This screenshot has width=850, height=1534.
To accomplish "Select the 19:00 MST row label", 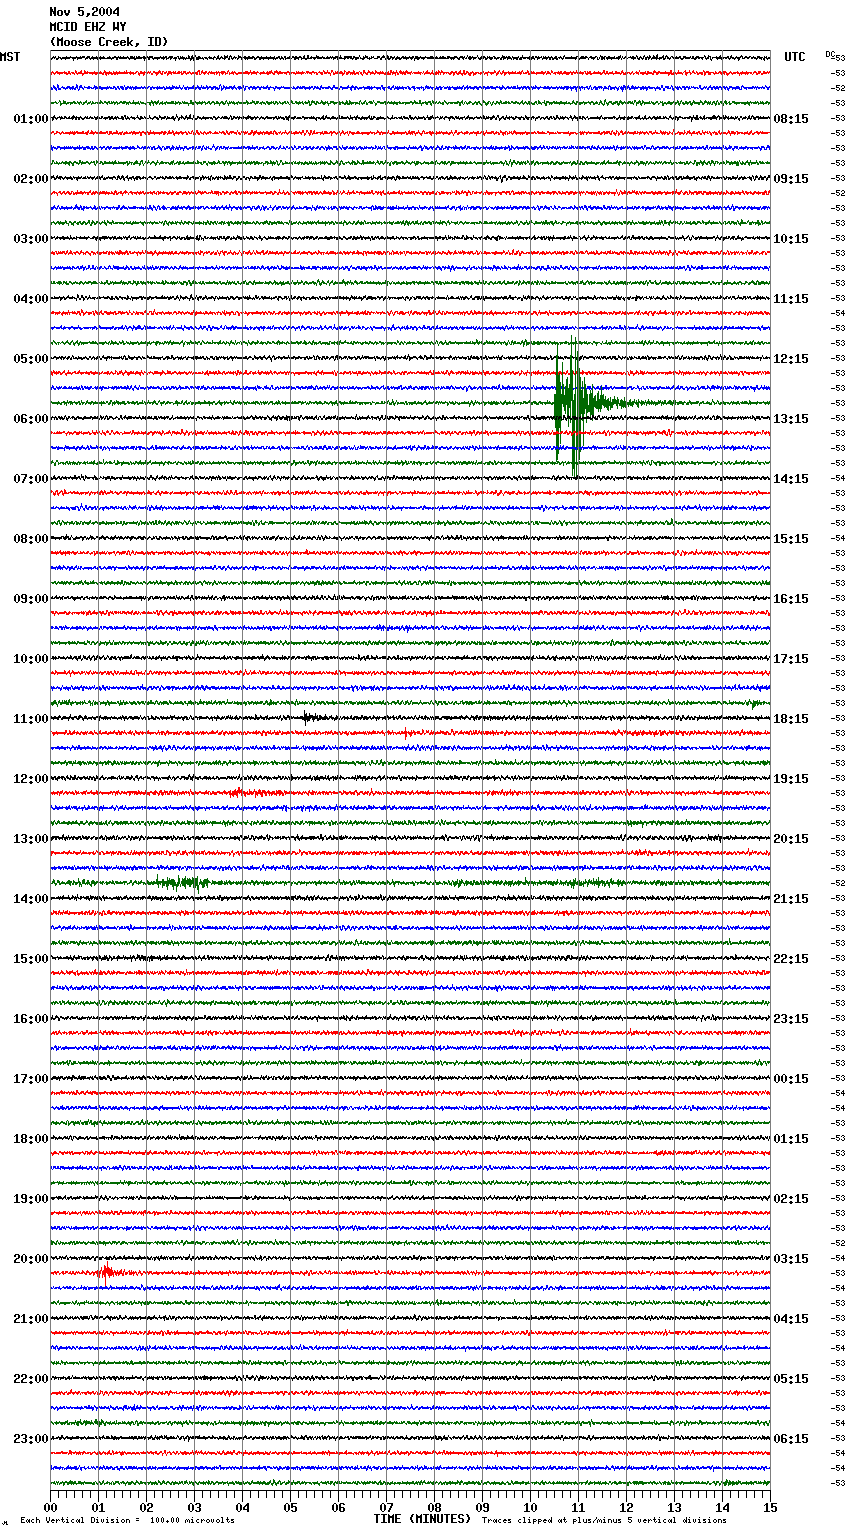I will (x=31, y=1199).
